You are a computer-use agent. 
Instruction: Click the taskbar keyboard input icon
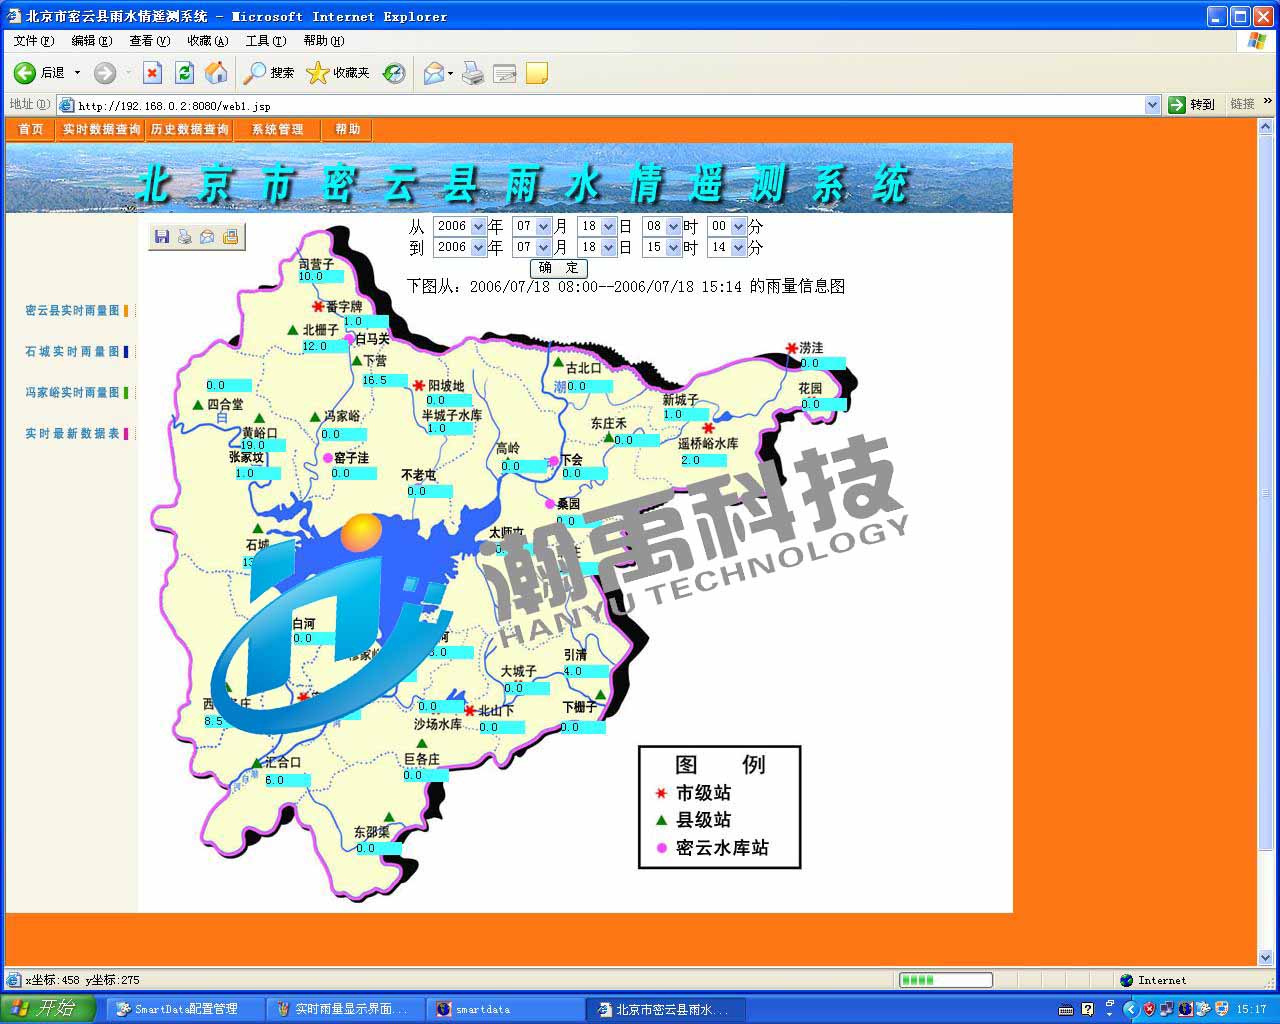coord(1066,1009)
